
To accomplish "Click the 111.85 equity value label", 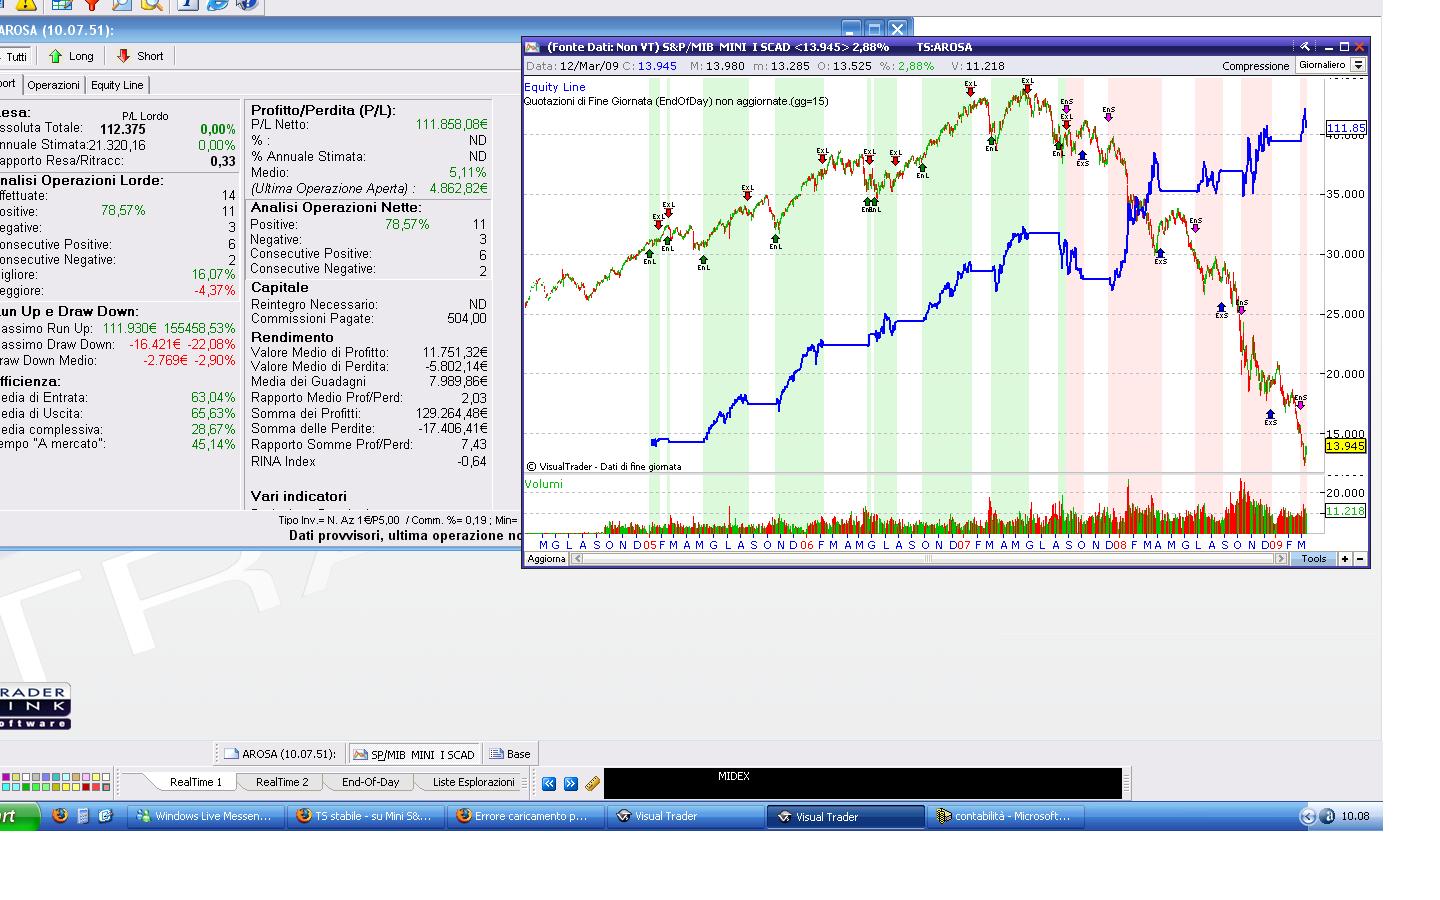I will click(x=1345, y=128).
